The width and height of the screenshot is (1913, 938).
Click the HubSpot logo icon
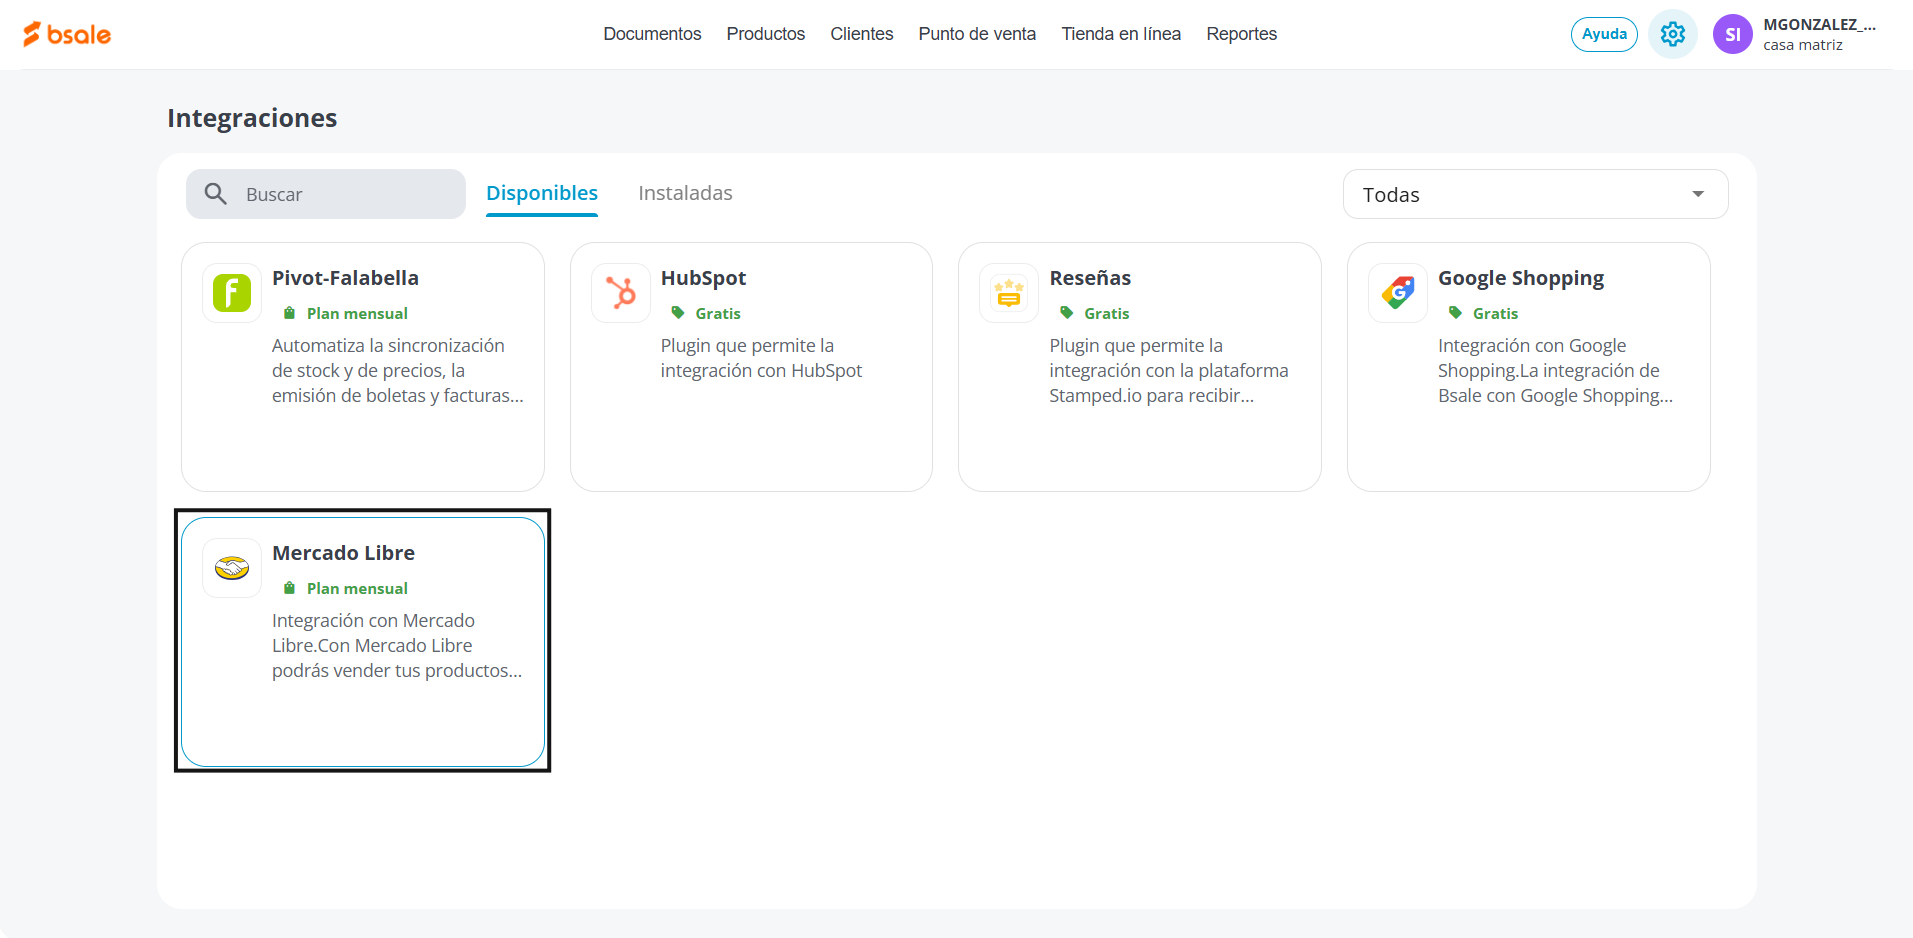[x=621, y=293]
